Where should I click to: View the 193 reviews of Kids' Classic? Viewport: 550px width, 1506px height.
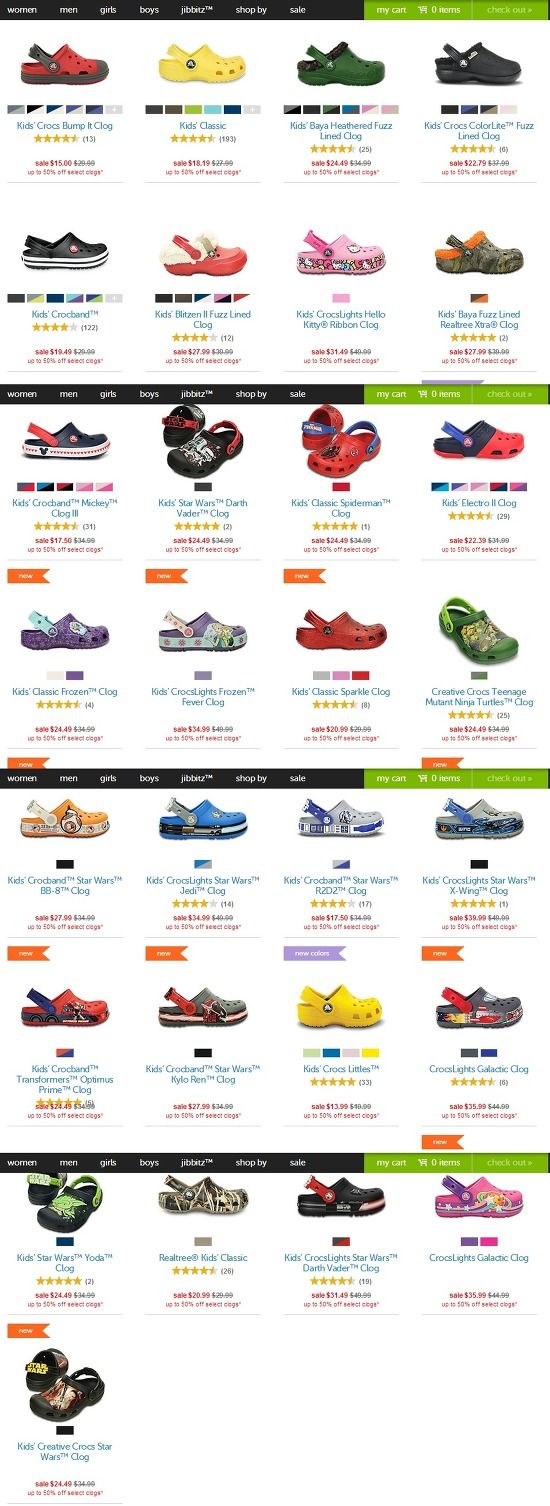(228, 138)
